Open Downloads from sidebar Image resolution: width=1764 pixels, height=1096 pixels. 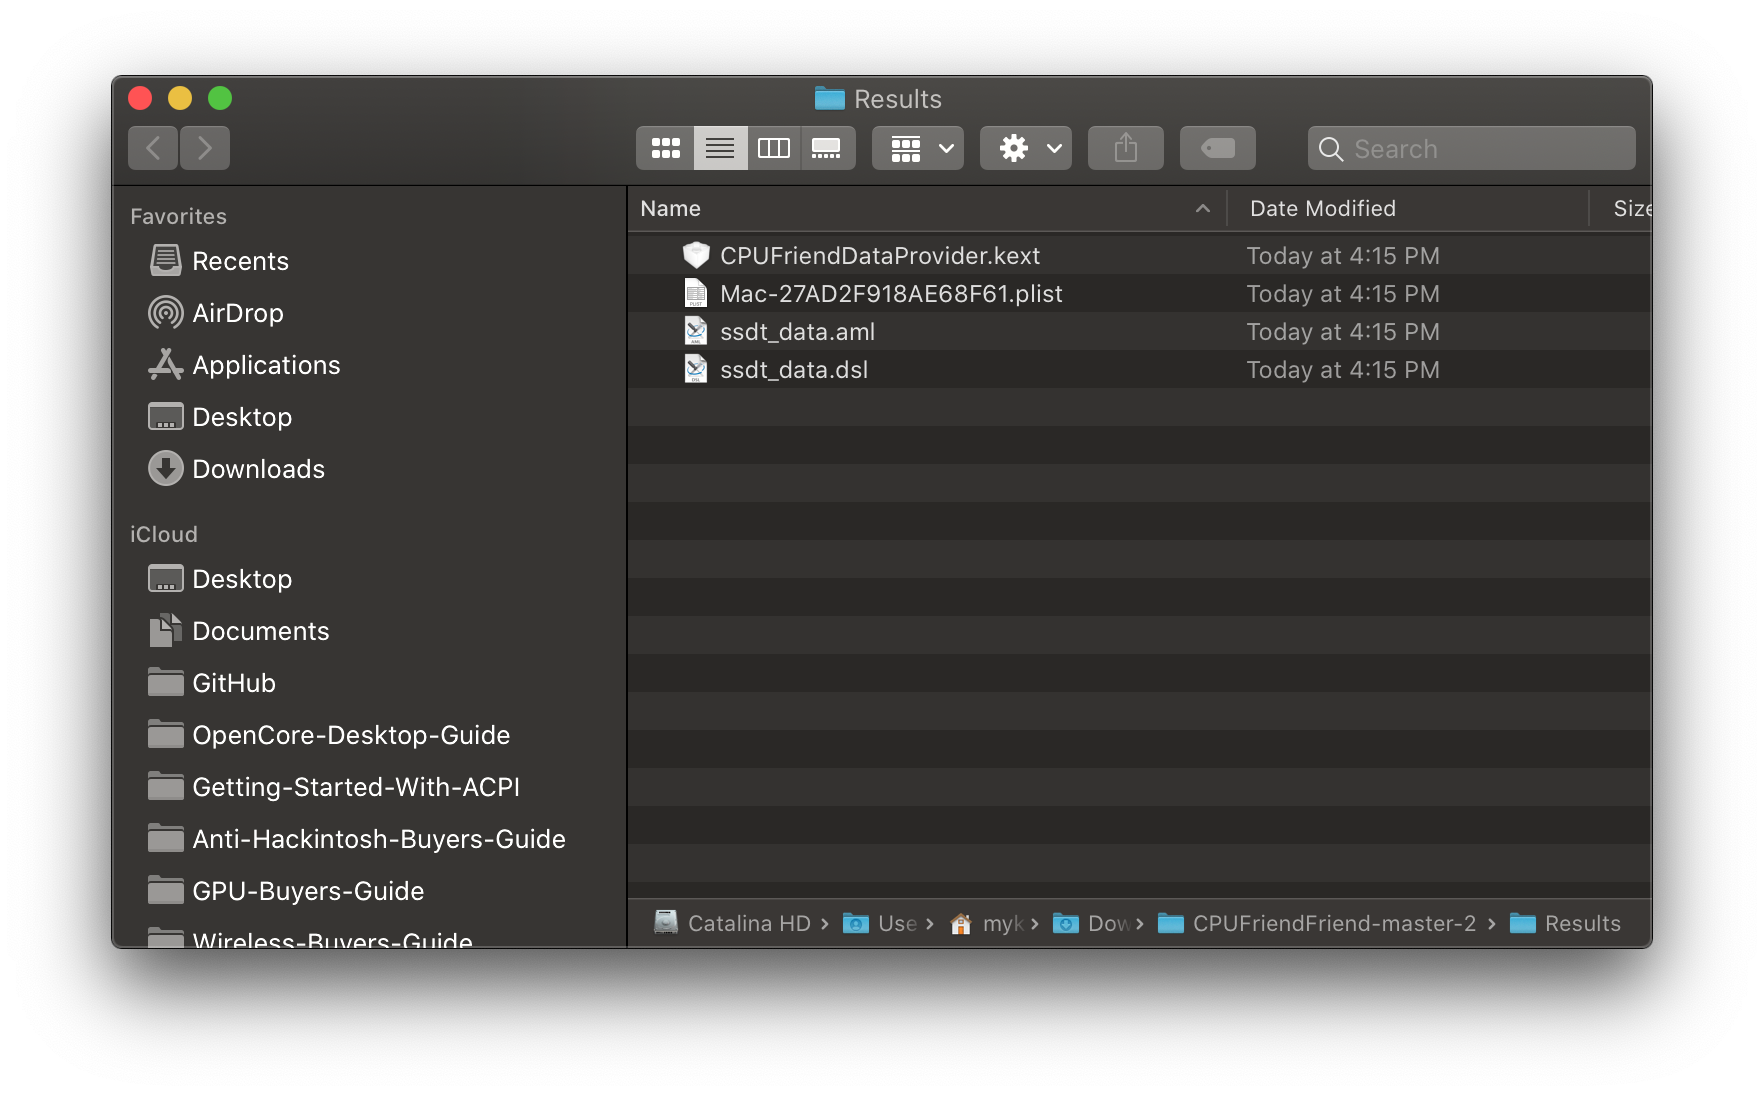[258, 469]
